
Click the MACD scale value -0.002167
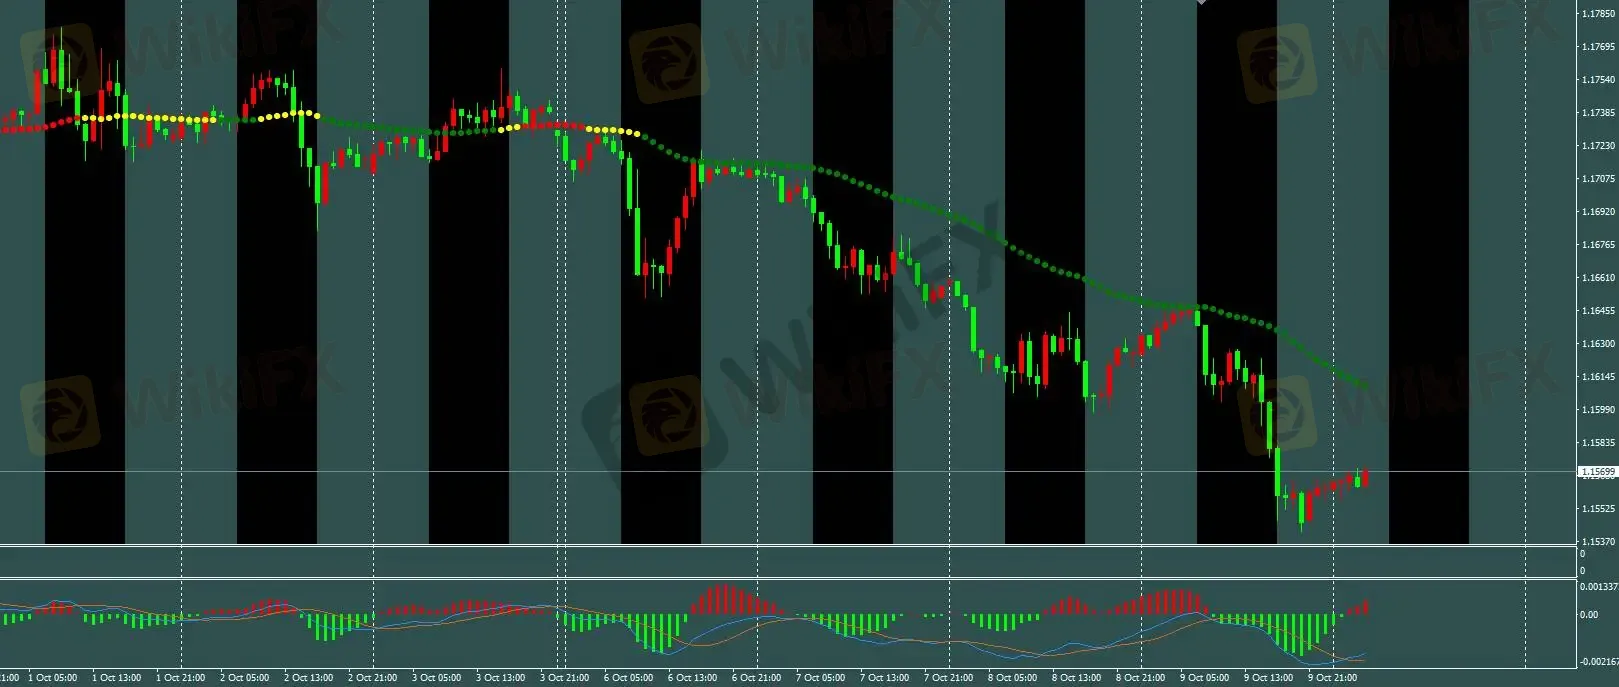point(1598,662)
